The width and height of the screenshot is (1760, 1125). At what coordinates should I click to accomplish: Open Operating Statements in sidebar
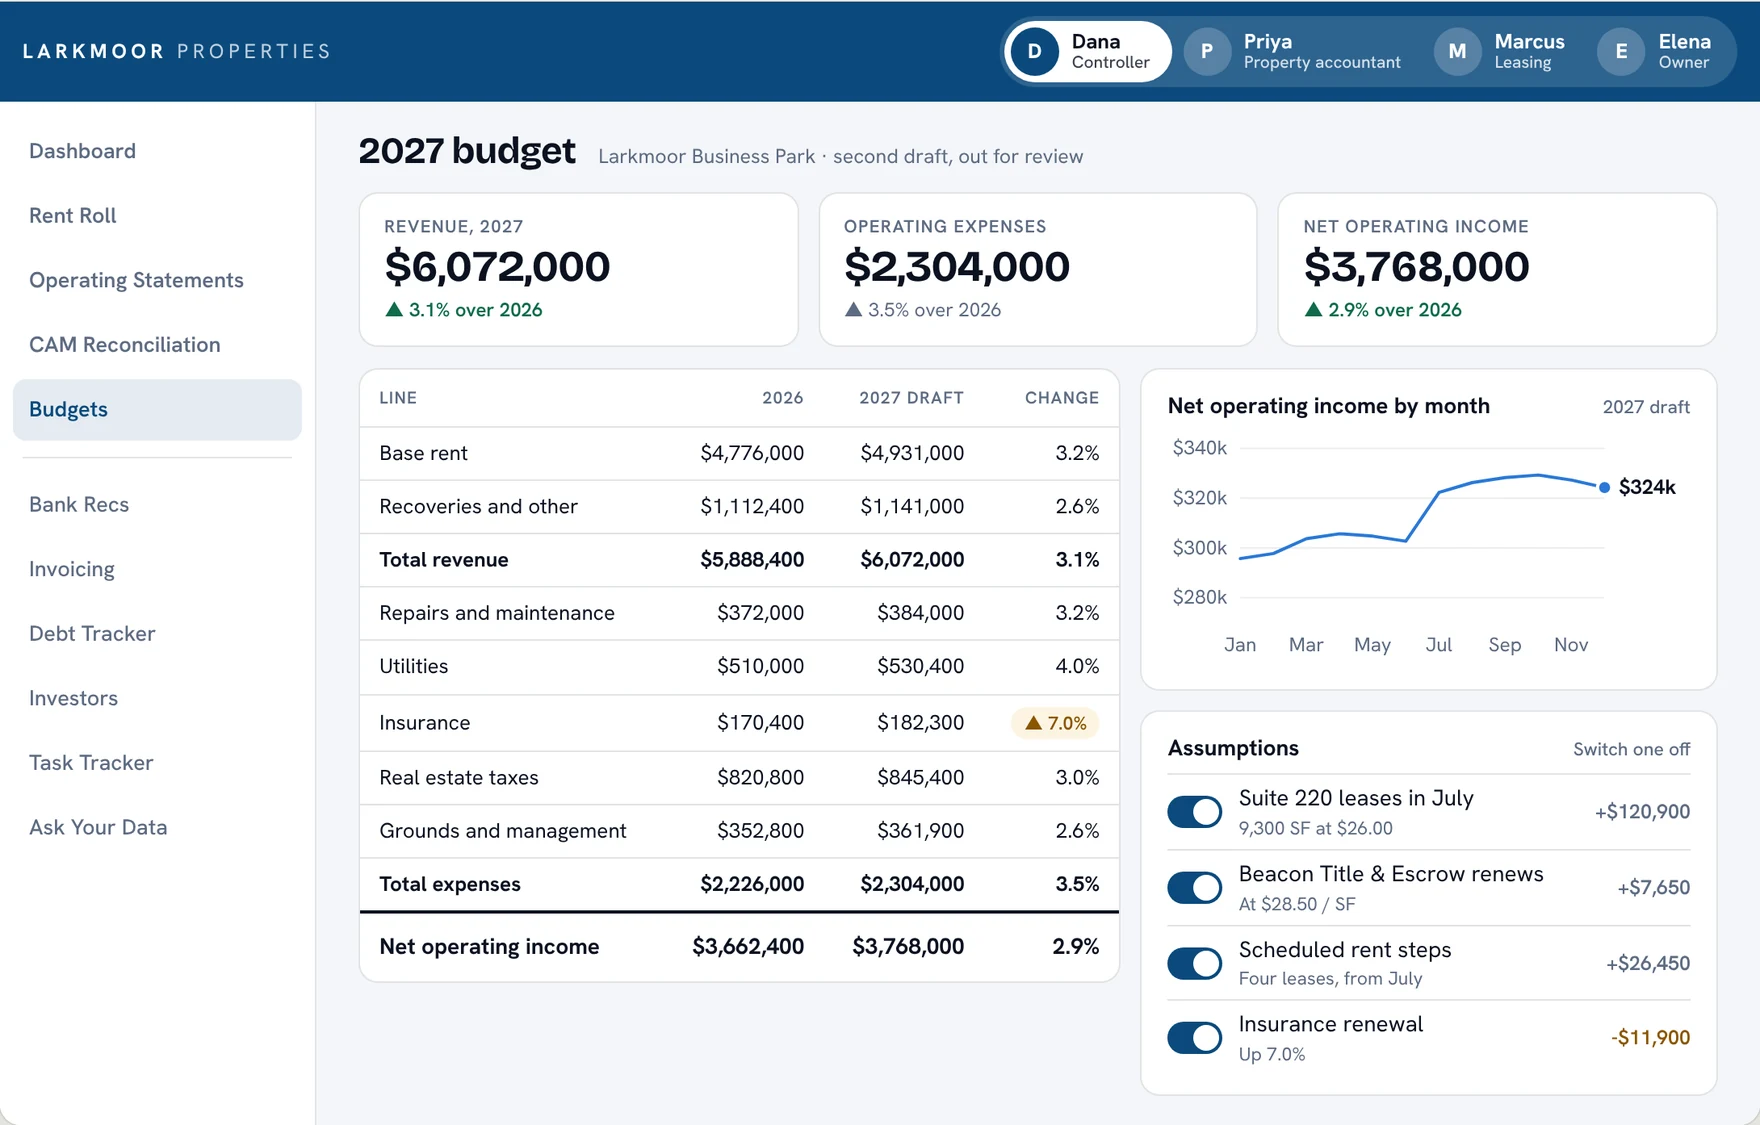point(157,280)
